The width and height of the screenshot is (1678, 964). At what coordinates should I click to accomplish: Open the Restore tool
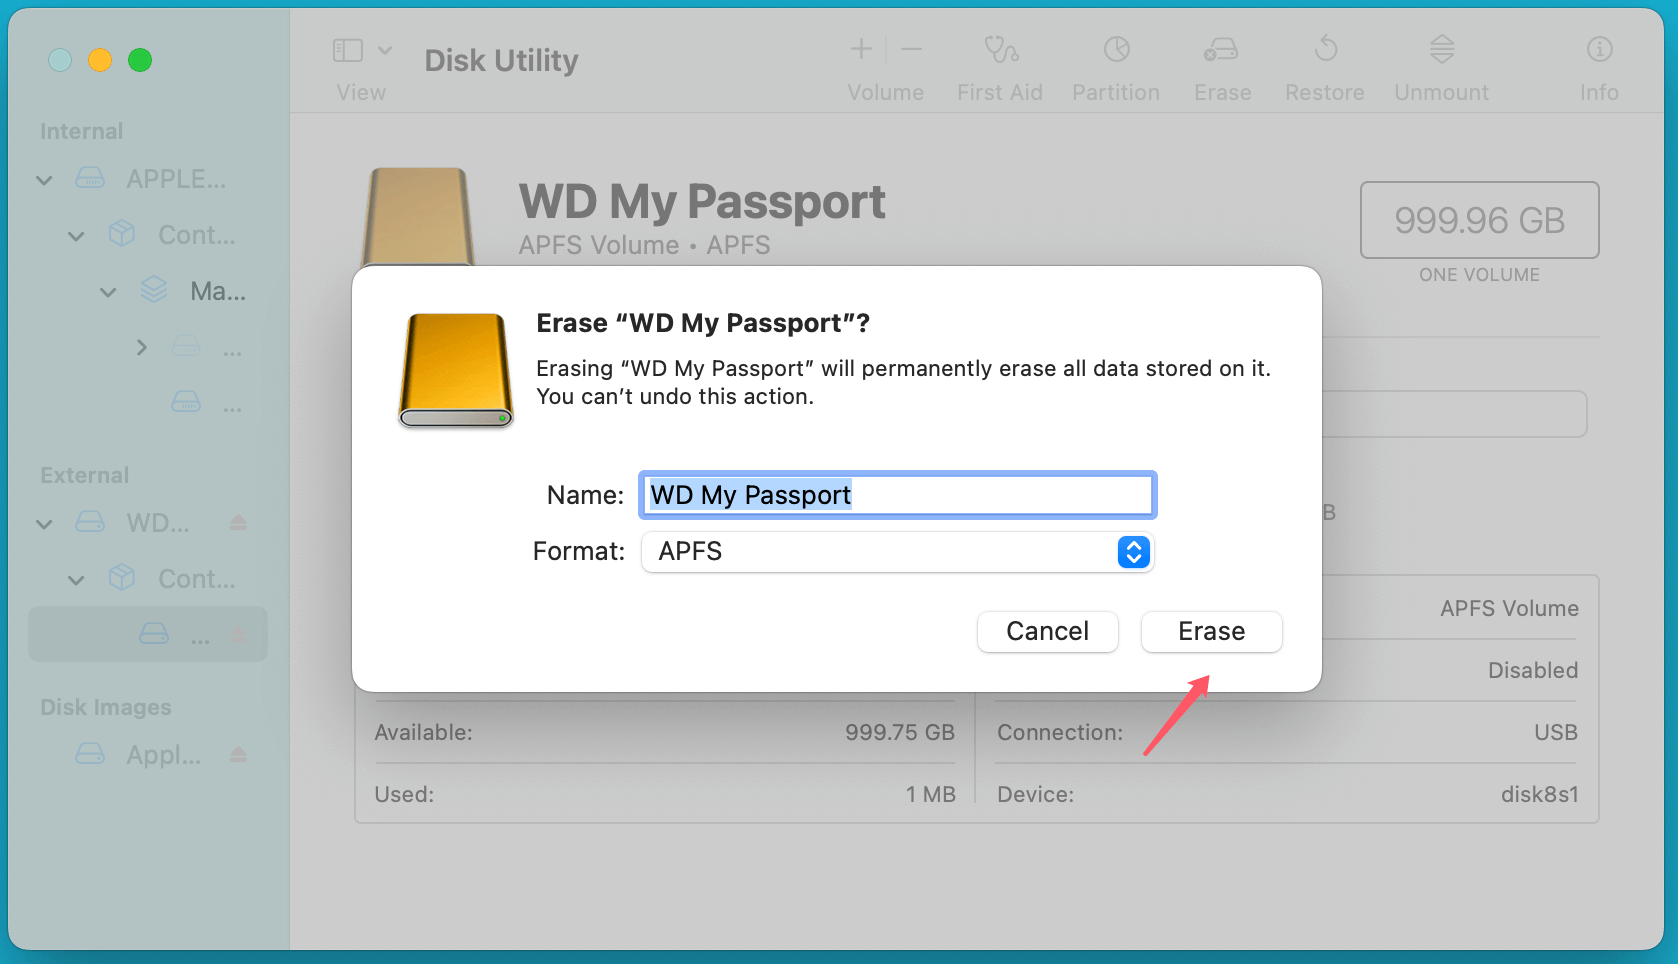[x=1325, y=63]
